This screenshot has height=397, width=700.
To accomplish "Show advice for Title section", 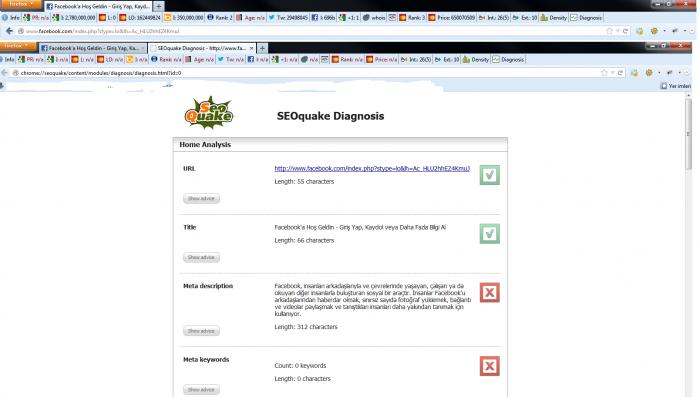I will tap(201, 257).
